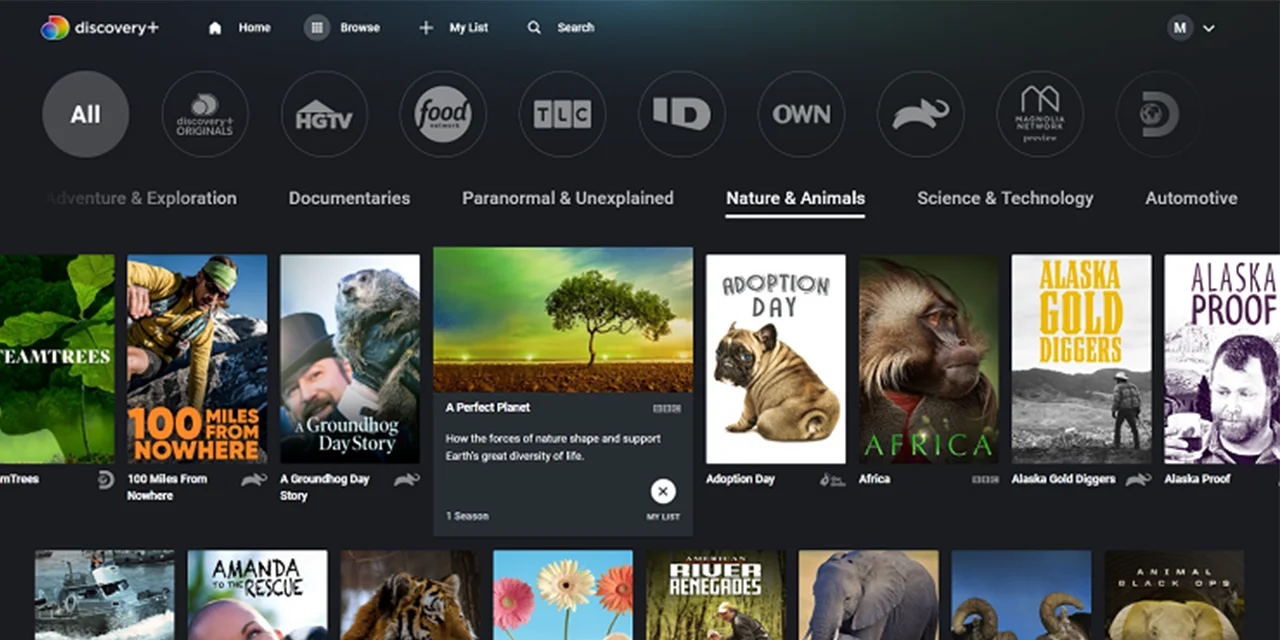
Task: Filter by ID network icon
Action: (x=682, y=114)
